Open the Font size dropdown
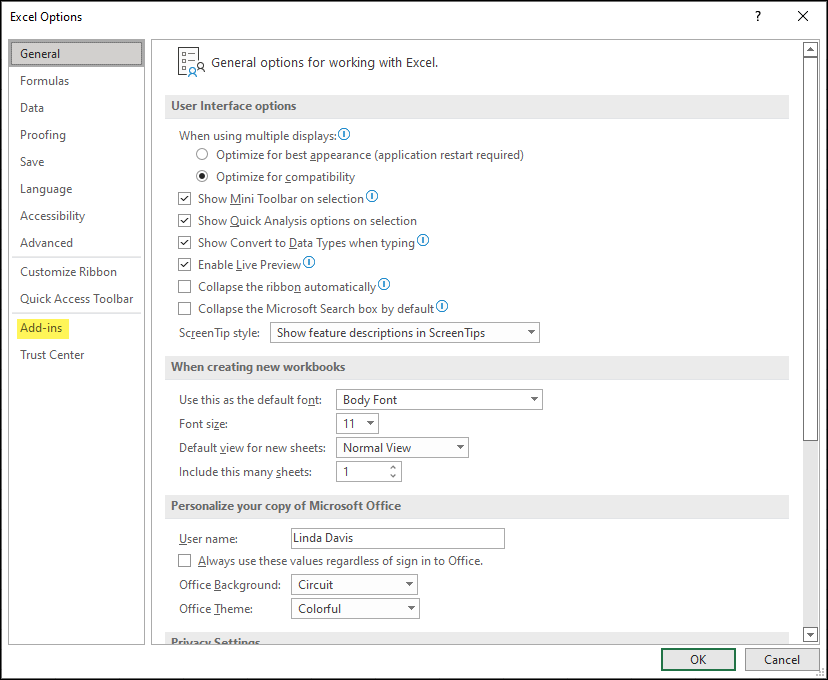 pyautogui.click(x=357, y=423)
